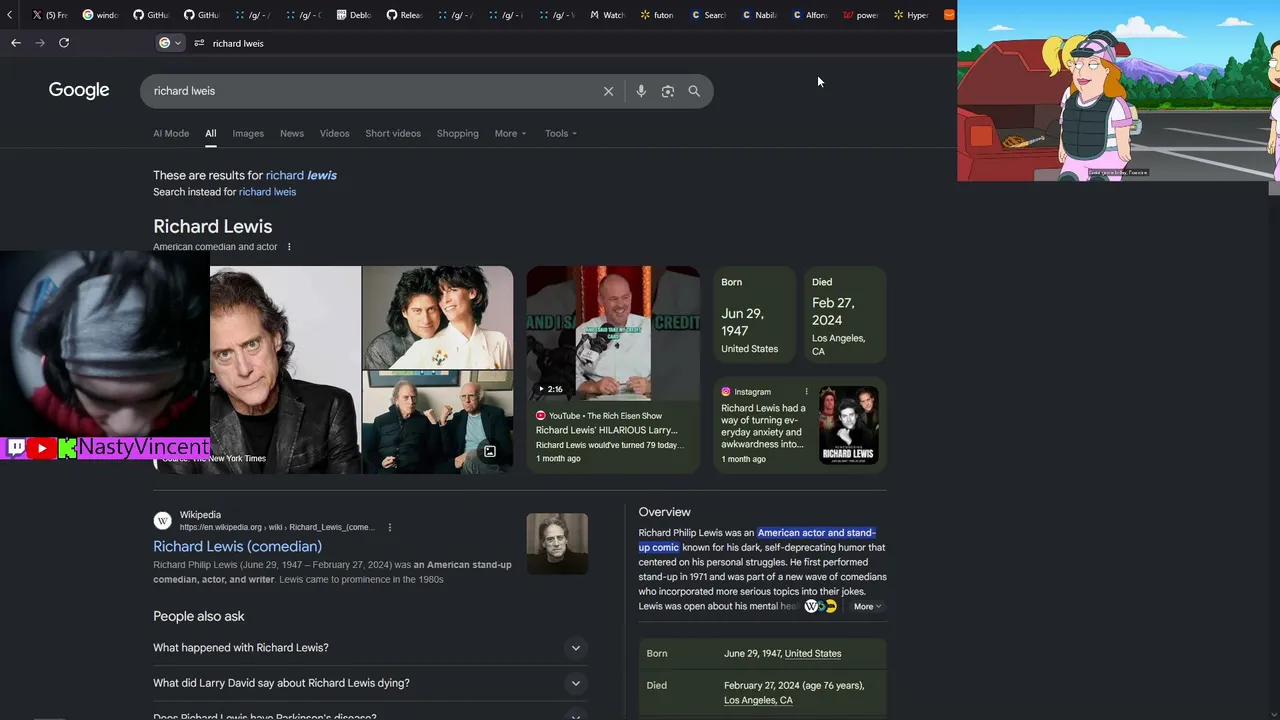Switch to the "Alfons" browser tab
This screenshot has width=1280, height=720.
[811, 15]
